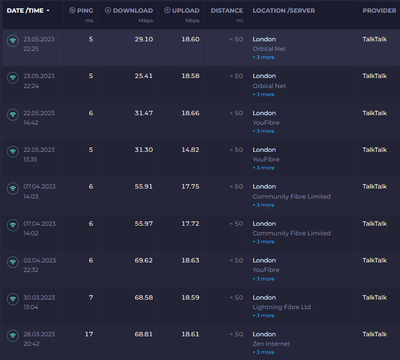Expand '3 more' under 02.04.2023 YouFibre

(263, 279)
